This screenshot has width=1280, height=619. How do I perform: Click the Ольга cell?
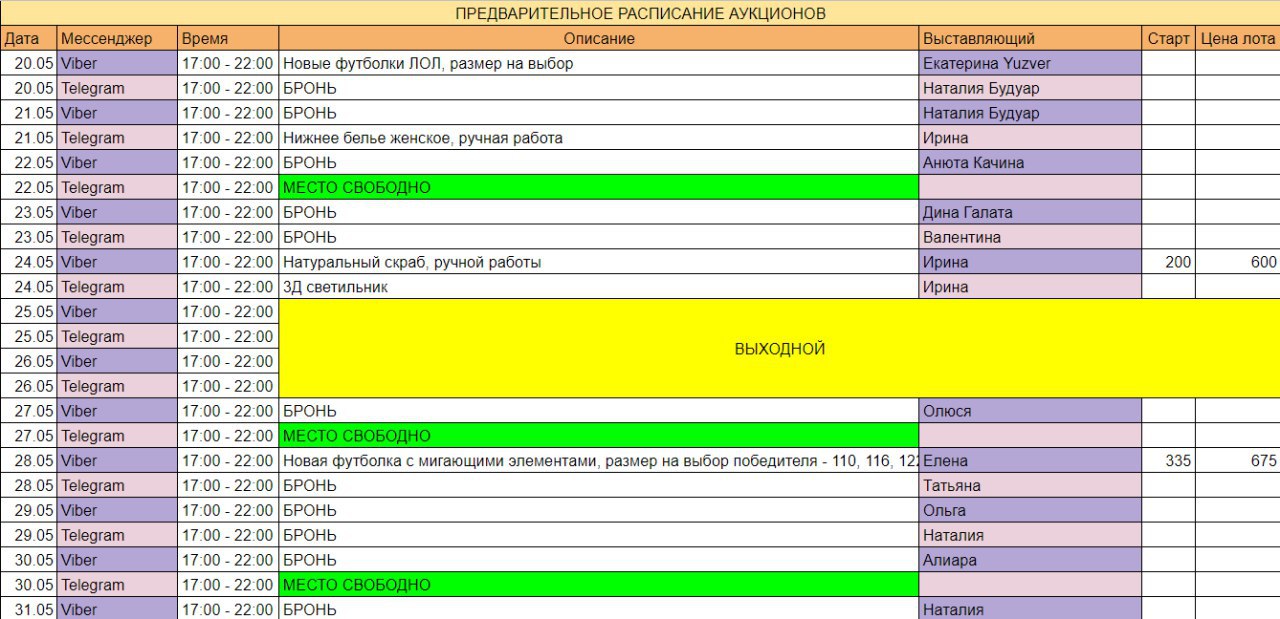[x=1031, y=510]
